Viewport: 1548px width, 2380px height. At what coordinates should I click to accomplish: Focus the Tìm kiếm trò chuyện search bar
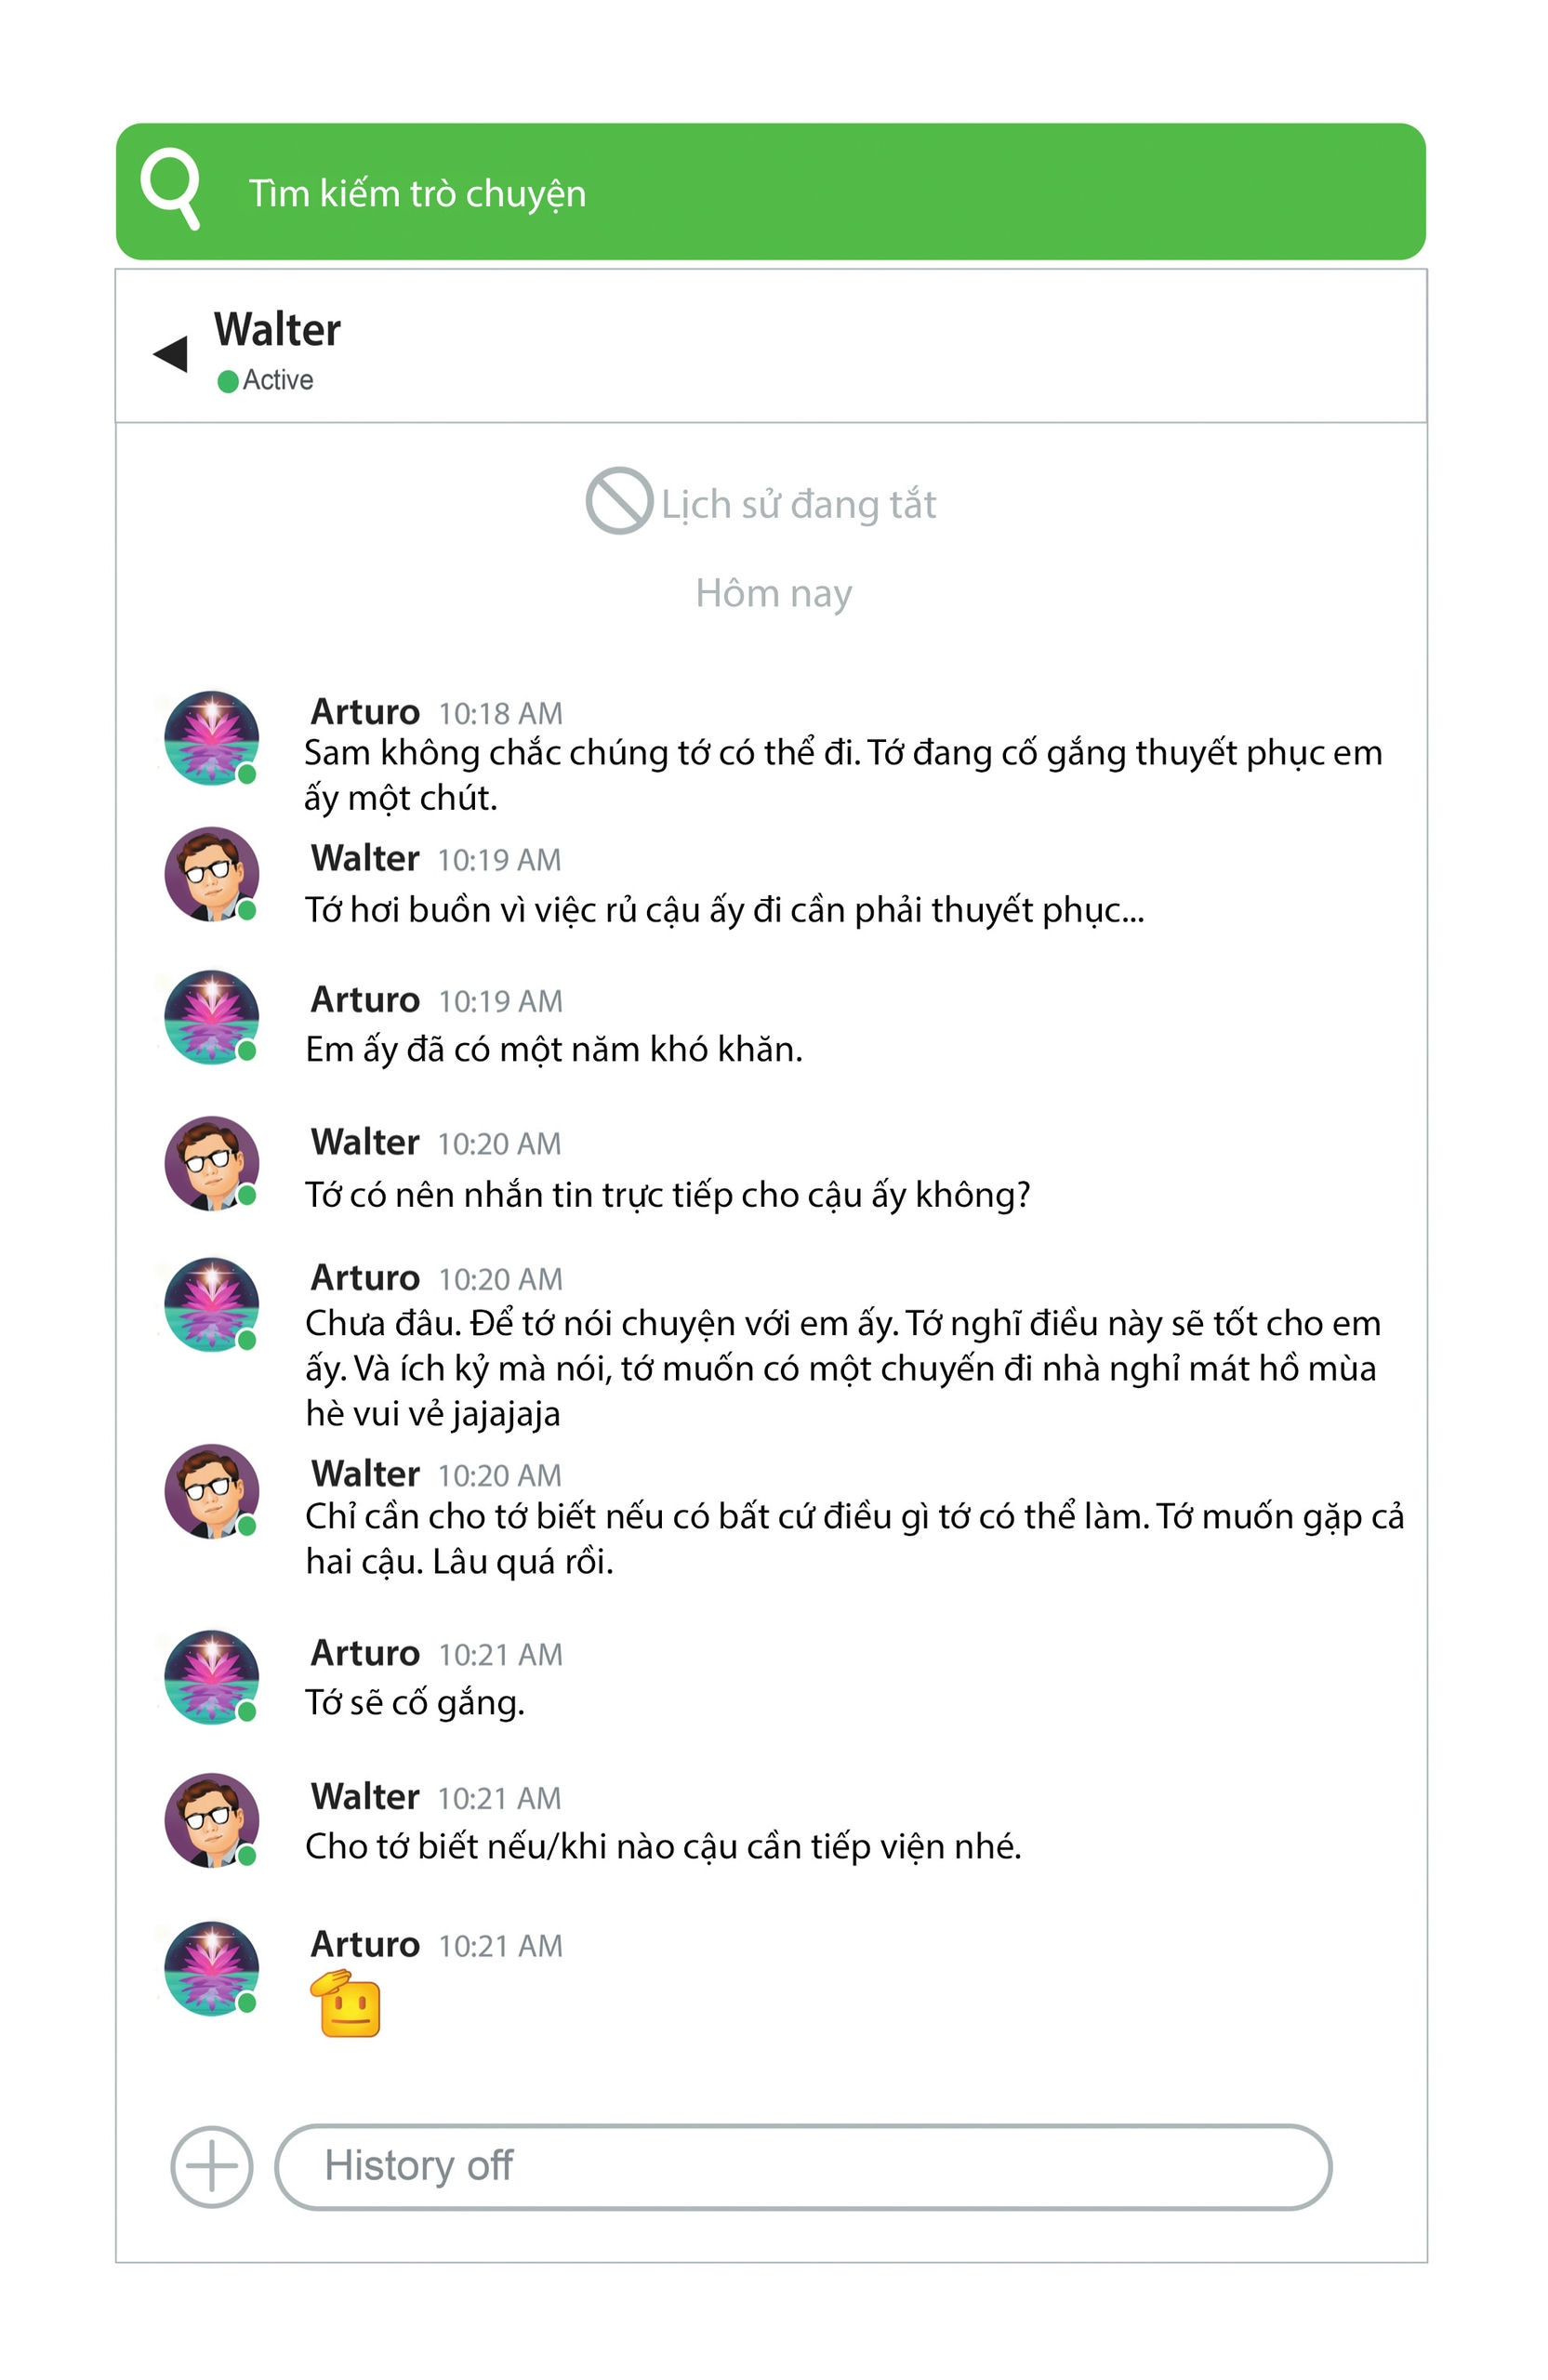[x=771, y=192]
